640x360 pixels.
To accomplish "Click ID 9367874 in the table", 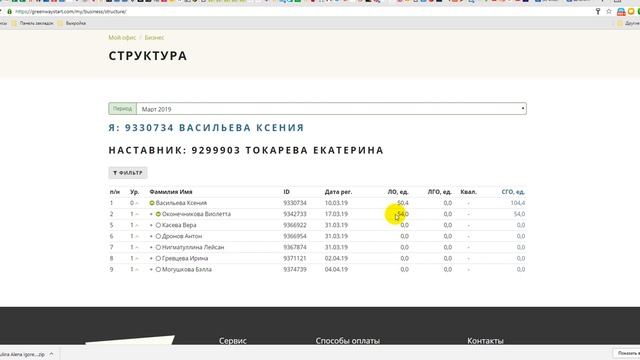I will [295, 247].
